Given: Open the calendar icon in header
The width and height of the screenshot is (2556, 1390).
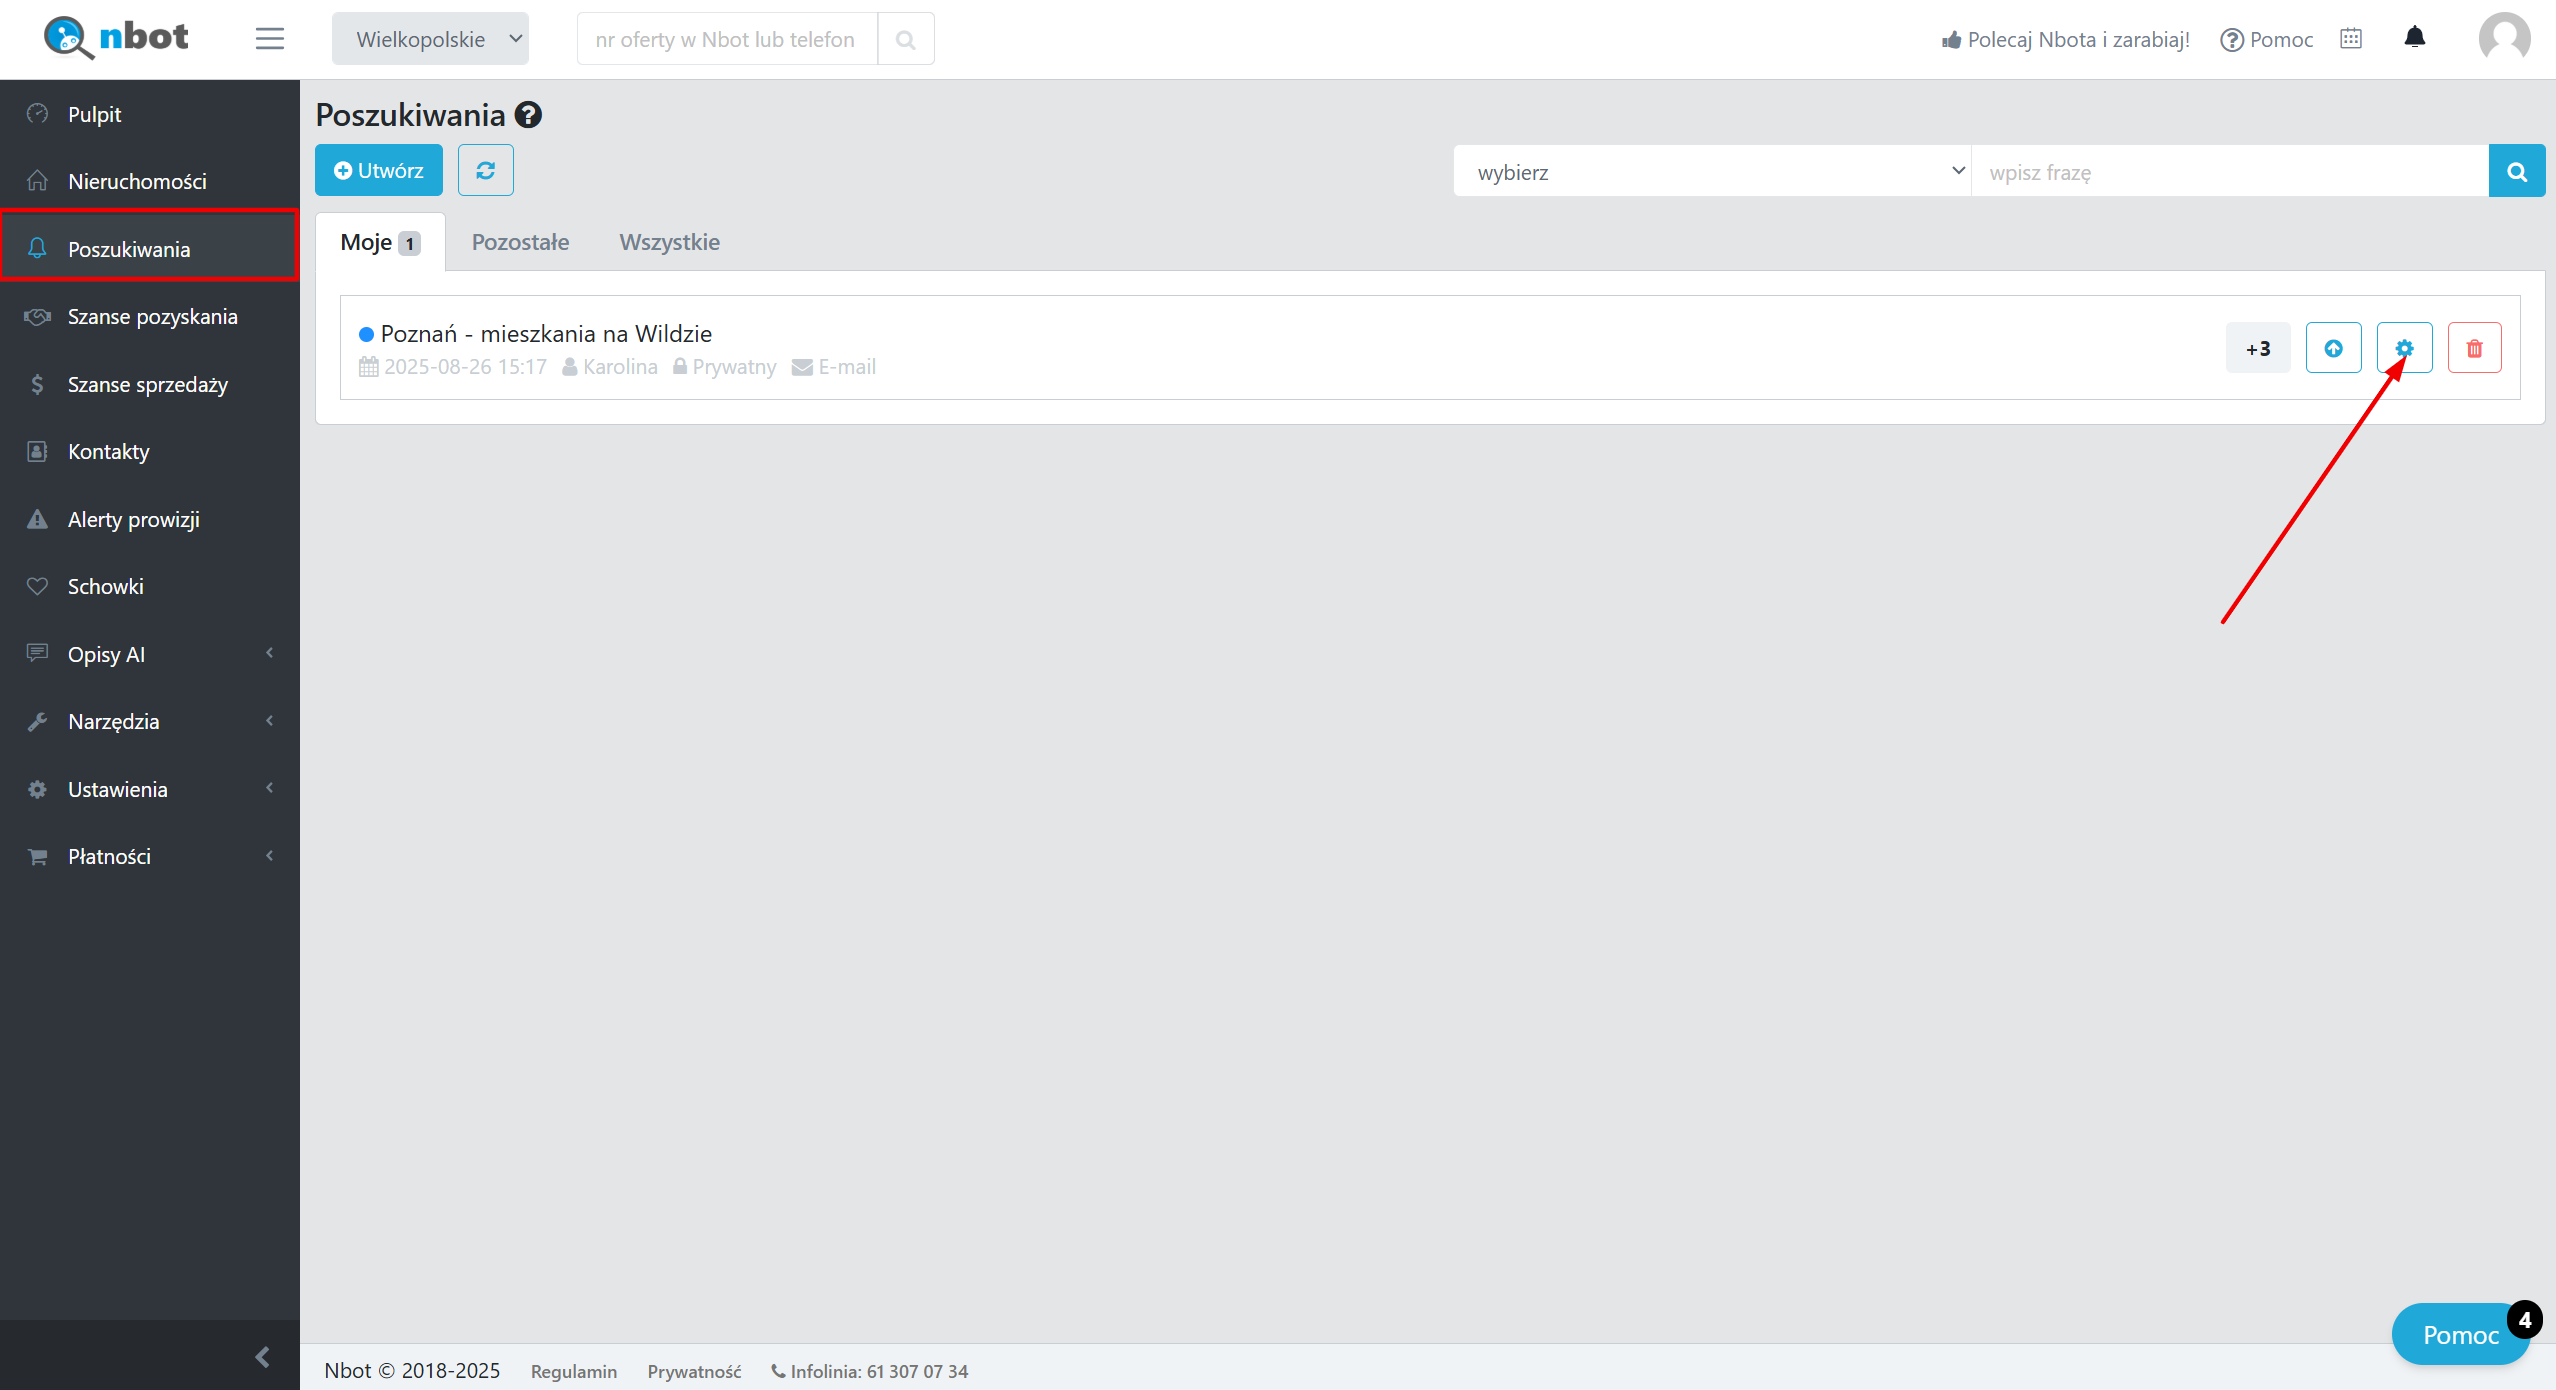Looking at the screenshot, I should pyautogui.click(x=2351, y=38).
